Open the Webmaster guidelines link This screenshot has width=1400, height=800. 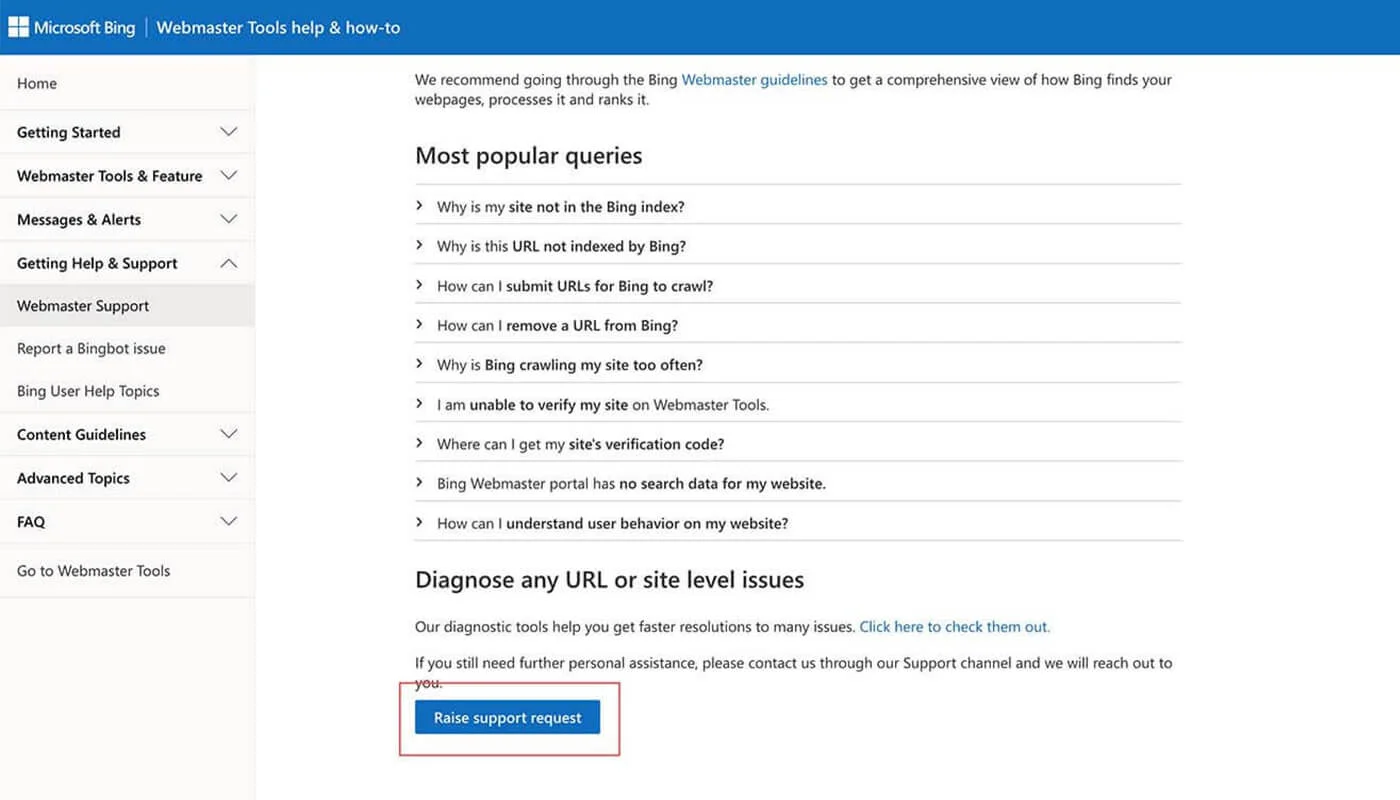coord(754,80)
